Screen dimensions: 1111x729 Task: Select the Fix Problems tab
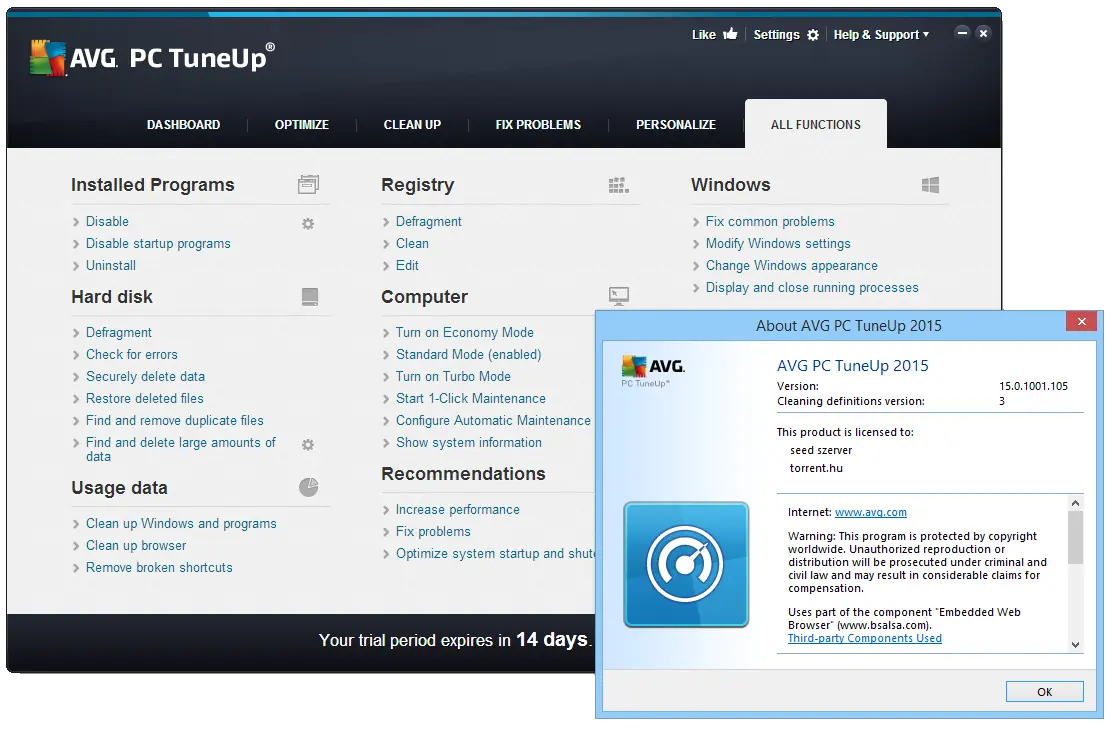pos(538,125)
